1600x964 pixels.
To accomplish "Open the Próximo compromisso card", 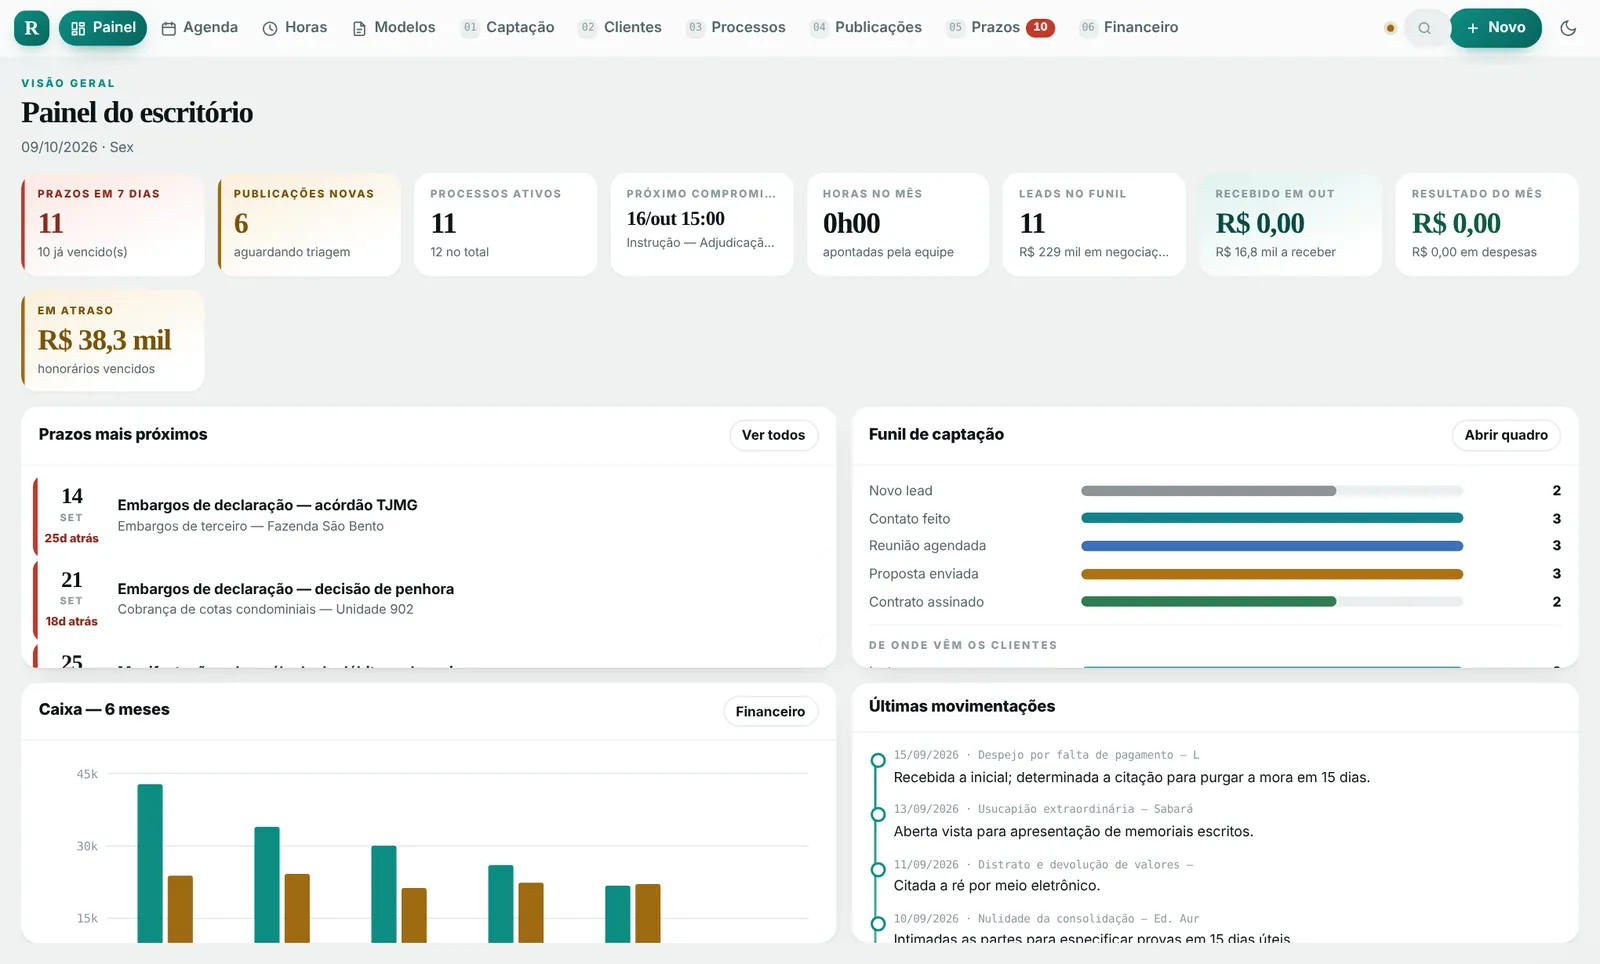I will tap(702, 224).
